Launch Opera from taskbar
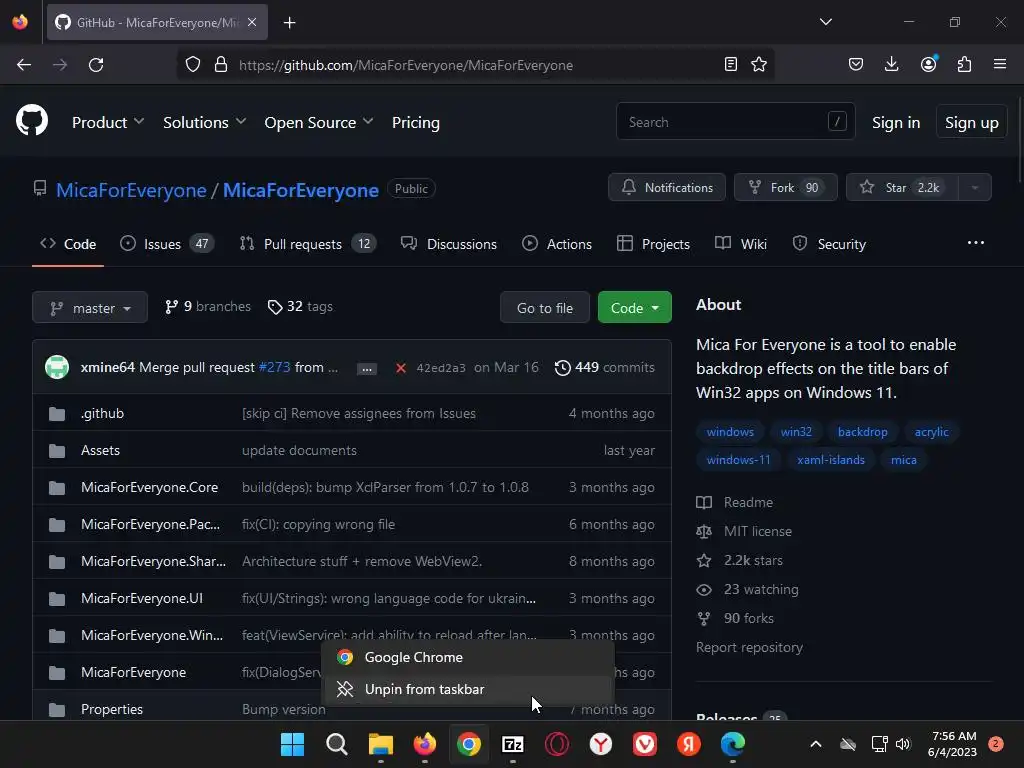 [x=557, y=744]
